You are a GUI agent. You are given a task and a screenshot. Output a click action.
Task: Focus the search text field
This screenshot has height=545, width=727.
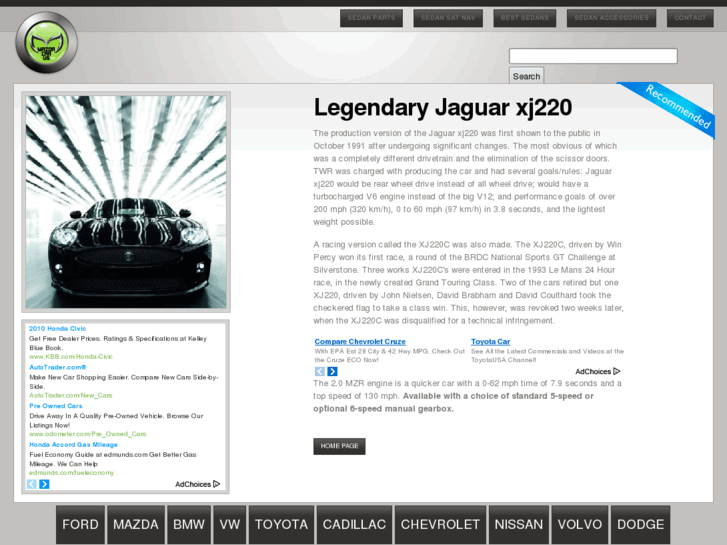click(x=593, y=56)
